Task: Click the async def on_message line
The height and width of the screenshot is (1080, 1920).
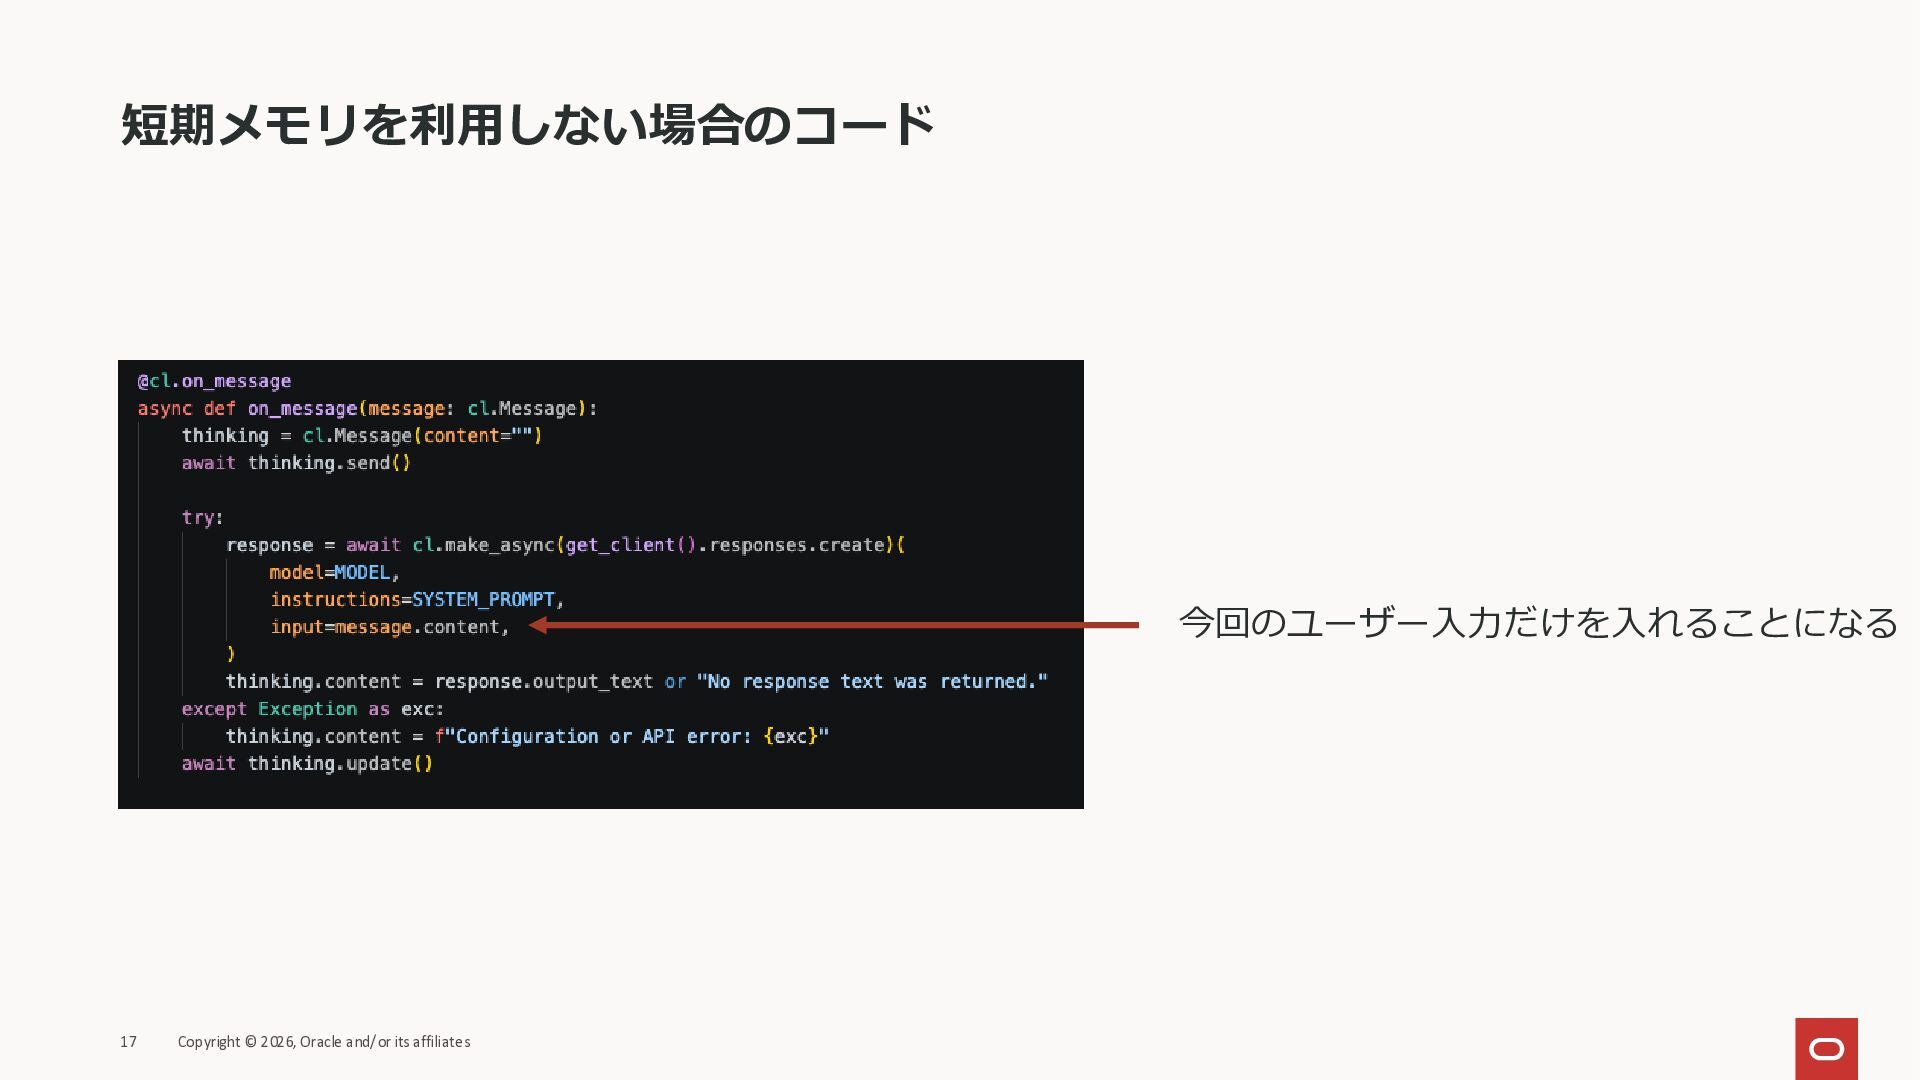Action: pyautogui.click(x=367, y=408)
